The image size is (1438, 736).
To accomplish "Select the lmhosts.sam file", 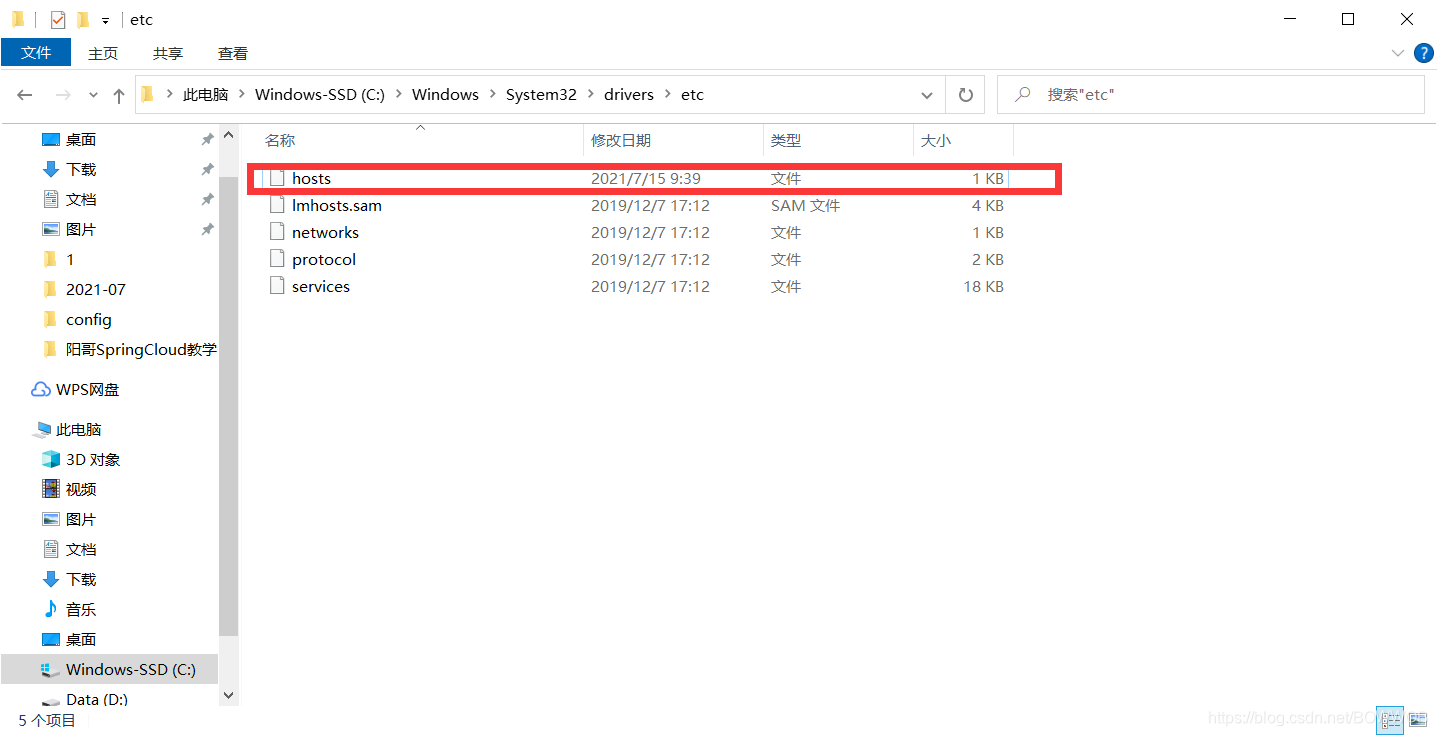I will tap(635, 205).
